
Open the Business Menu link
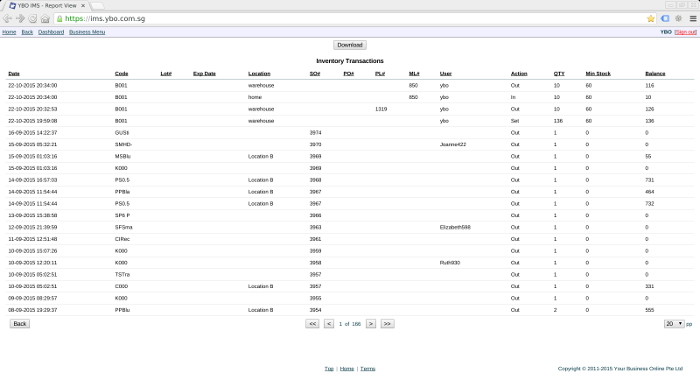87,32
